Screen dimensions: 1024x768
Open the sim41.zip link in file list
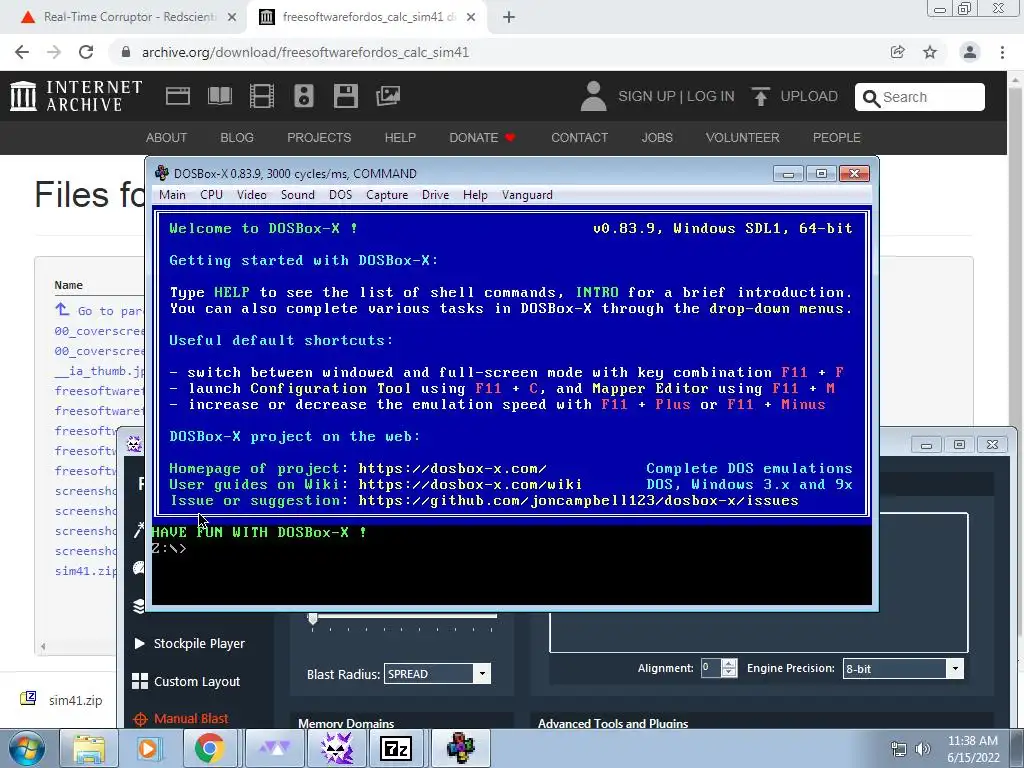click(86, 571)
